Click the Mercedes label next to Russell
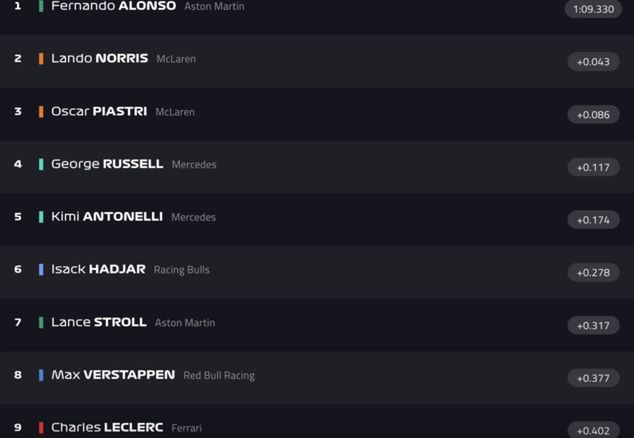The height and width of the screenshot is (438, 634). [194, 165]
